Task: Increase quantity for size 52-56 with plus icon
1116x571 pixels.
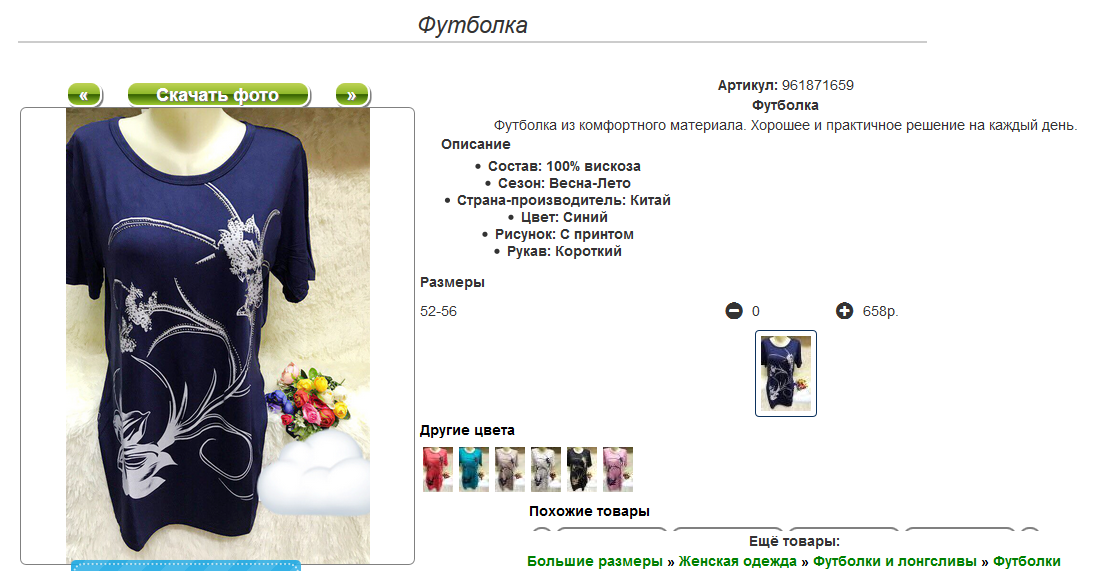Action: tap(844, 311)
